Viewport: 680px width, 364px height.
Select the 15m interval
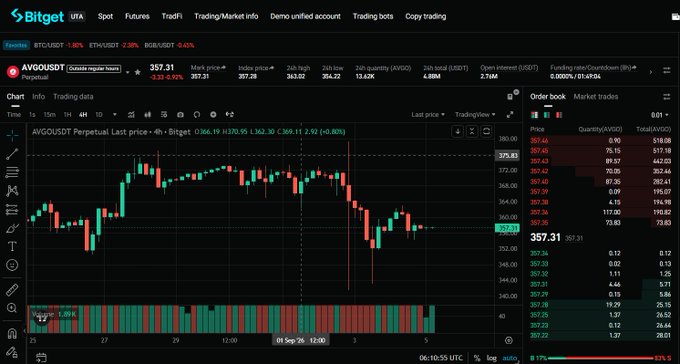(x=49, y=115)
